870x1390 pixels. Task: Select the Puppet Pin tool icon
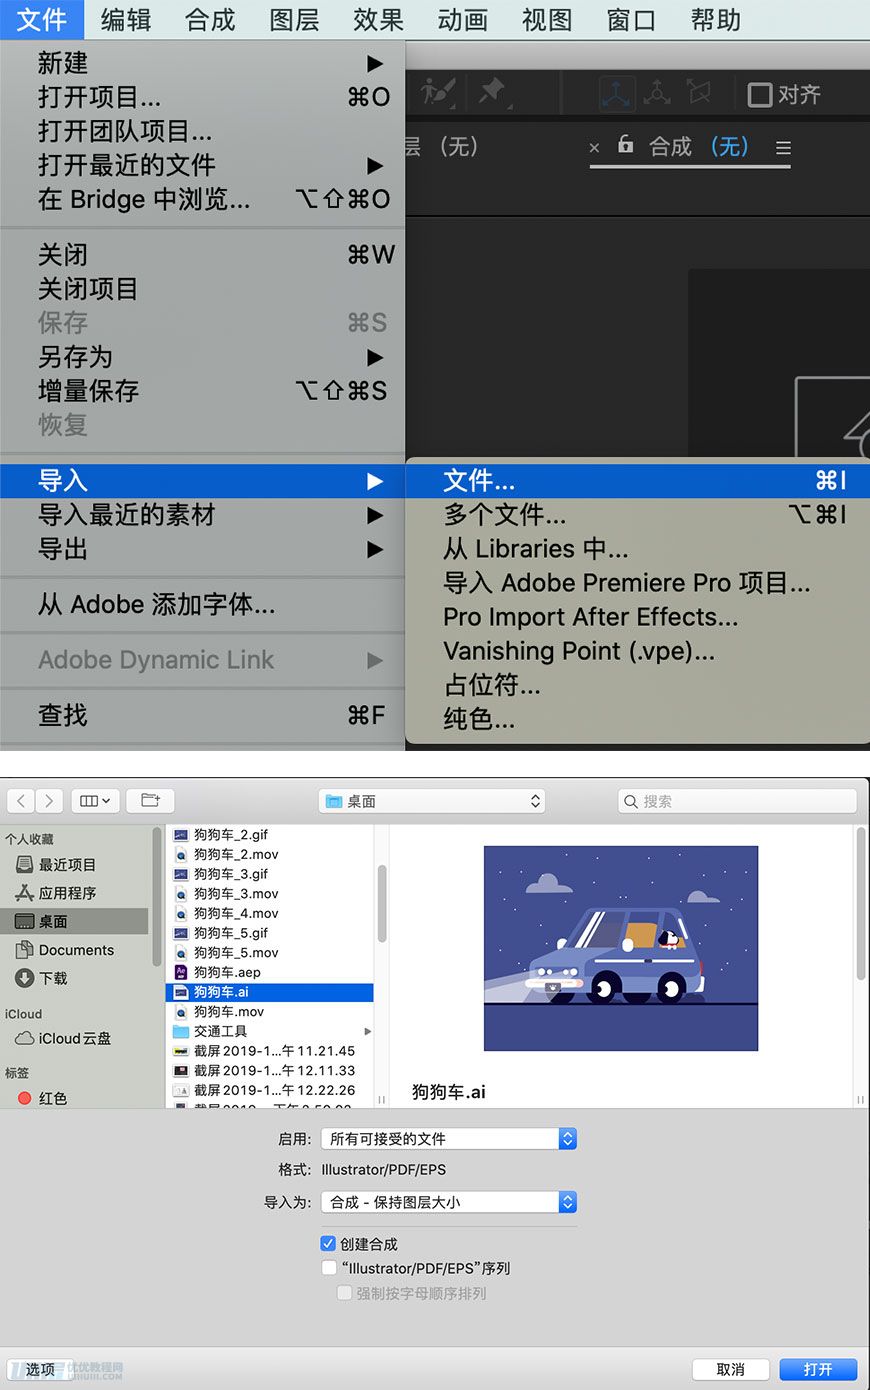491,93
